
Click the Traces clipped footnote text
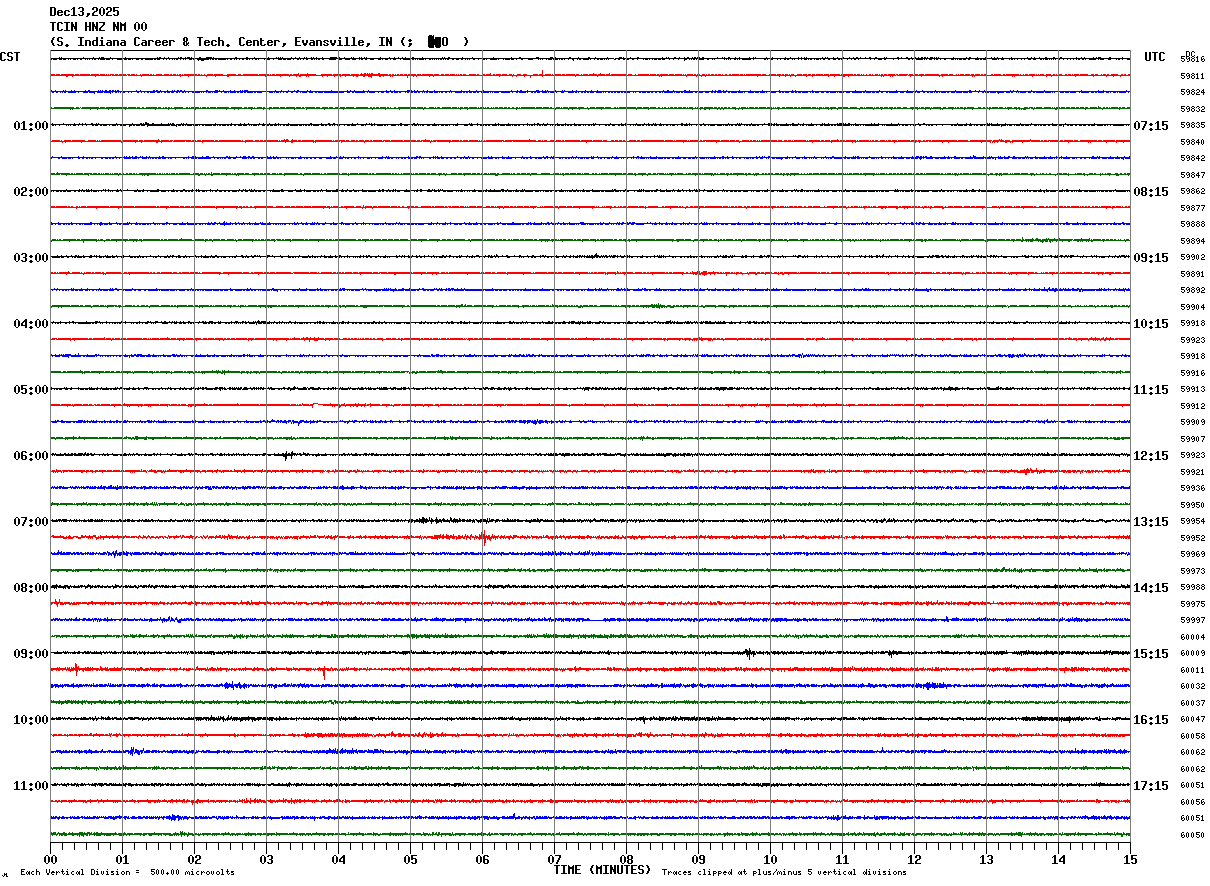tap(784, 873)
